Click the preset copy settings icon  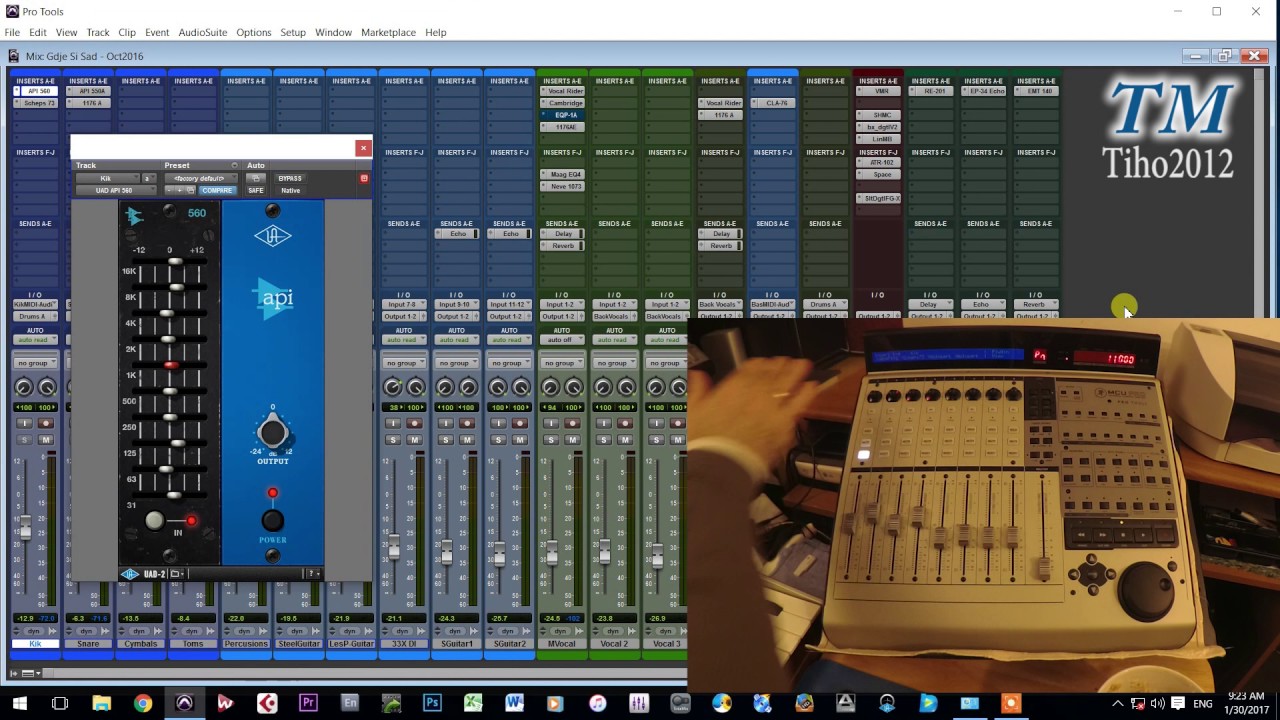tap(191, 190)
